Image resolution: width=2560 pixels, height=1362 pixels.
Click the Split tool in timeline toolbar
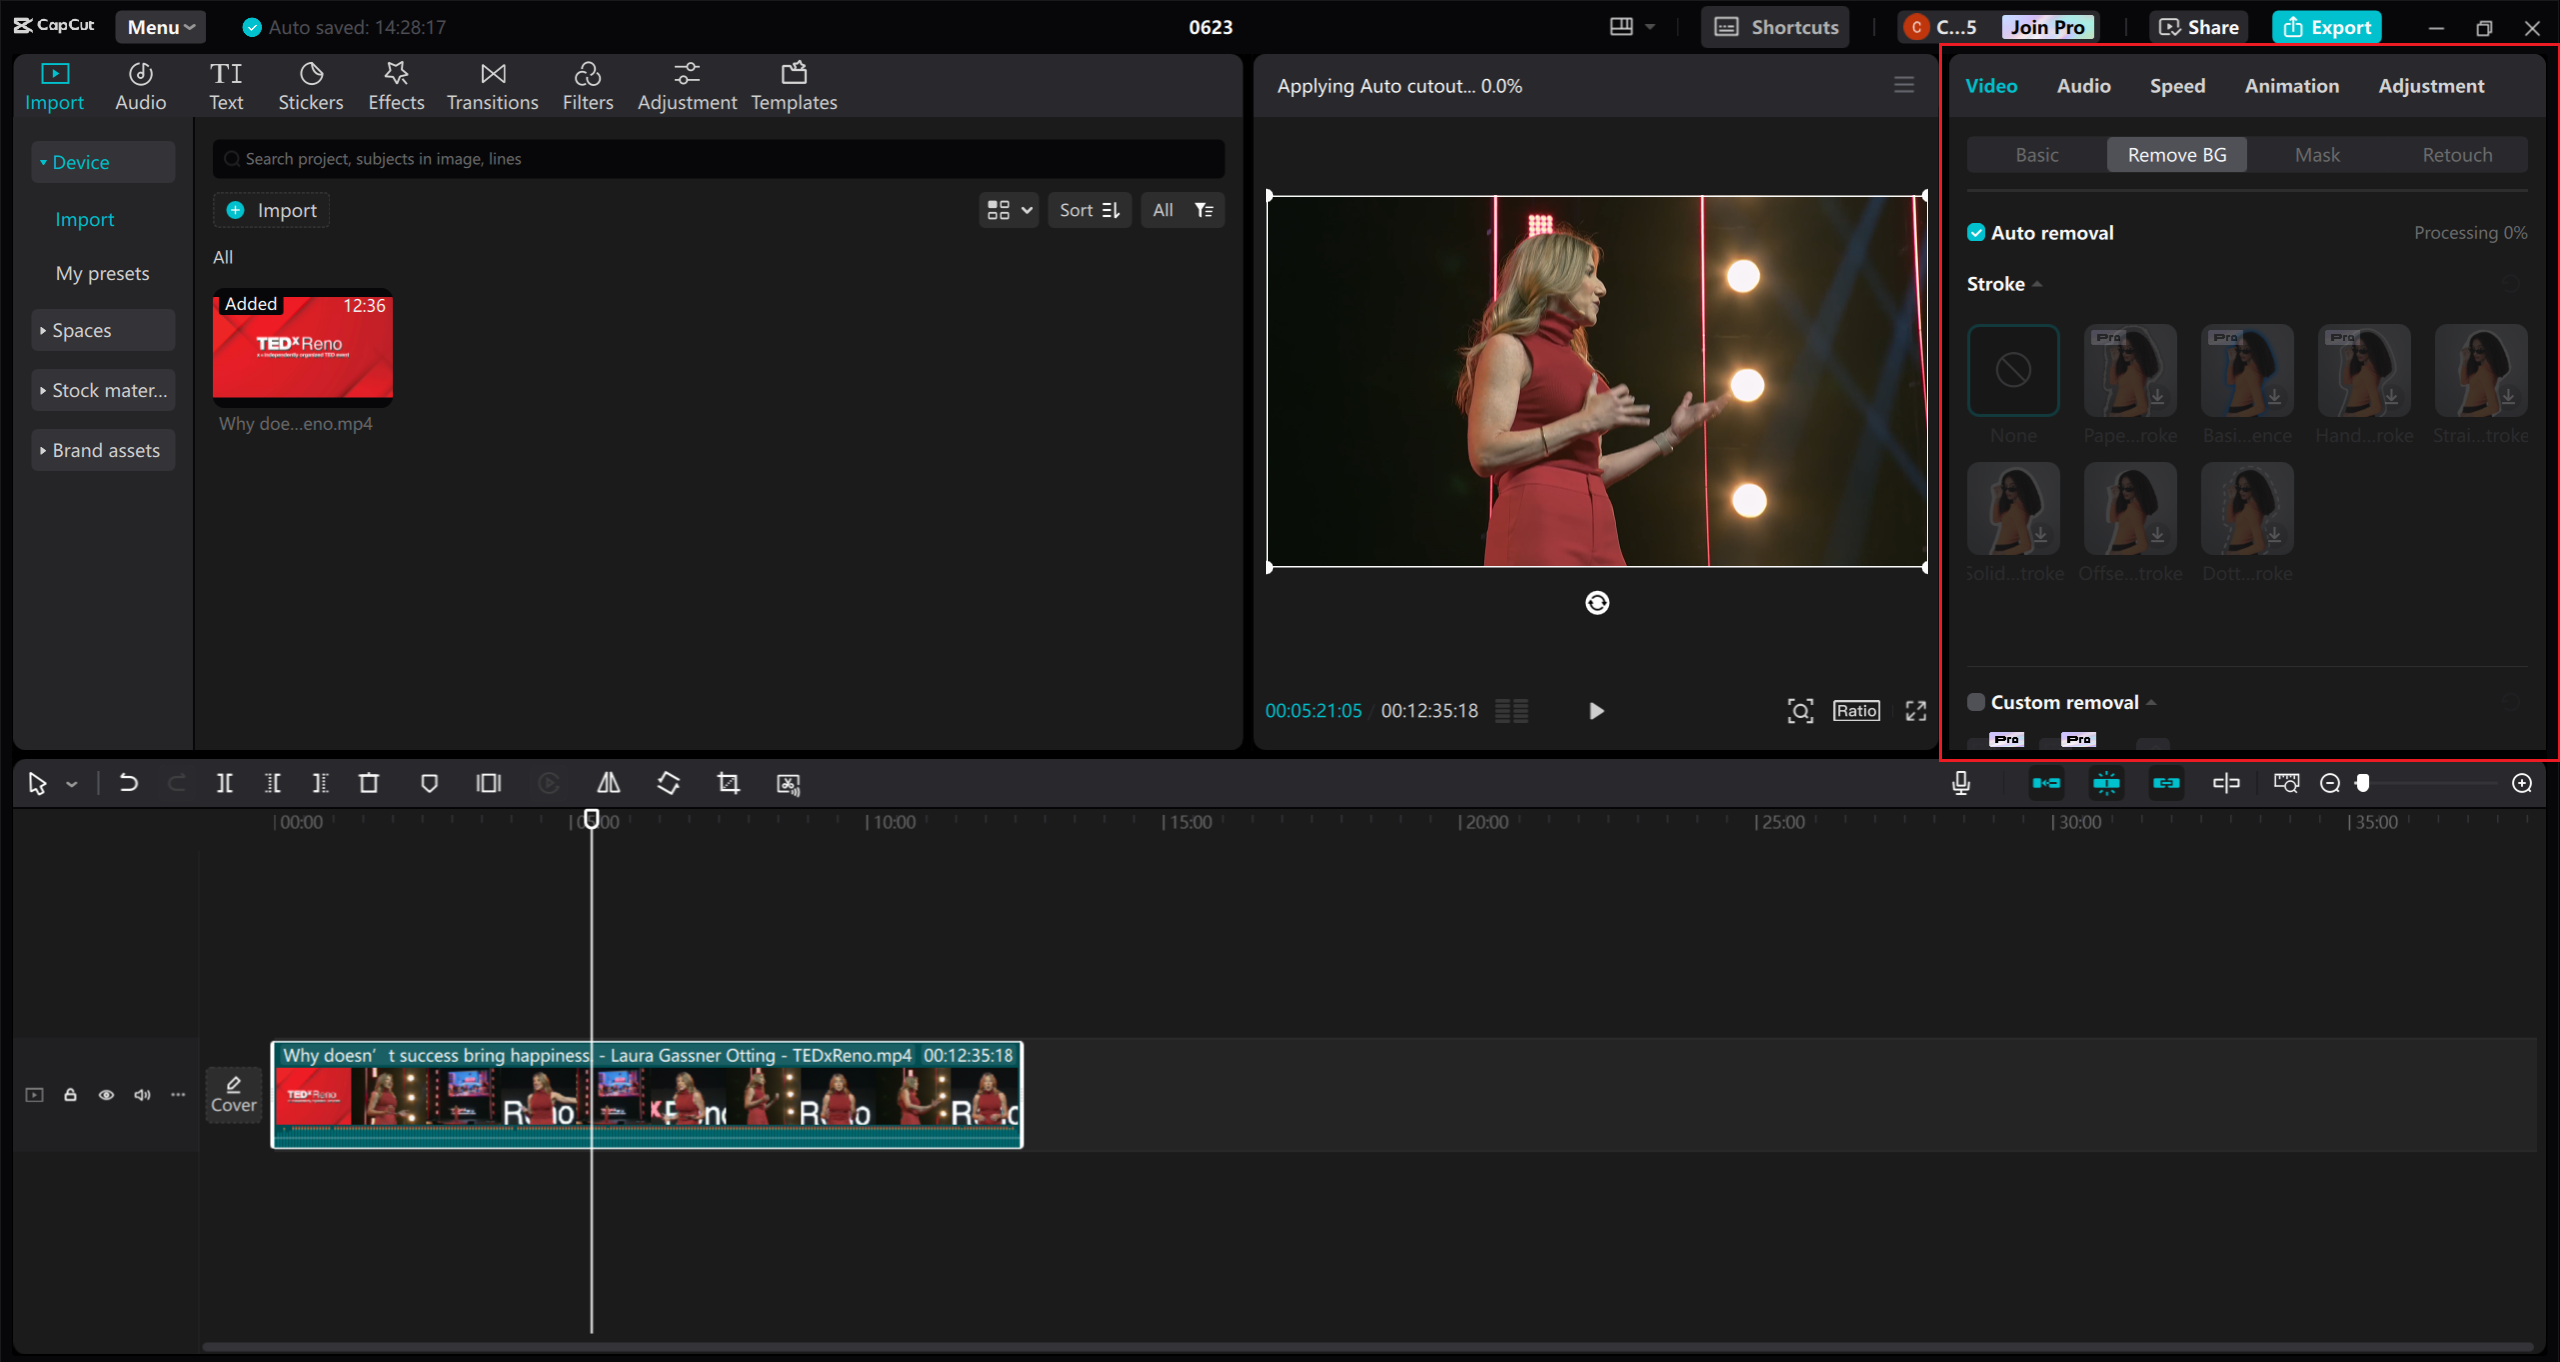coord(224,783)
